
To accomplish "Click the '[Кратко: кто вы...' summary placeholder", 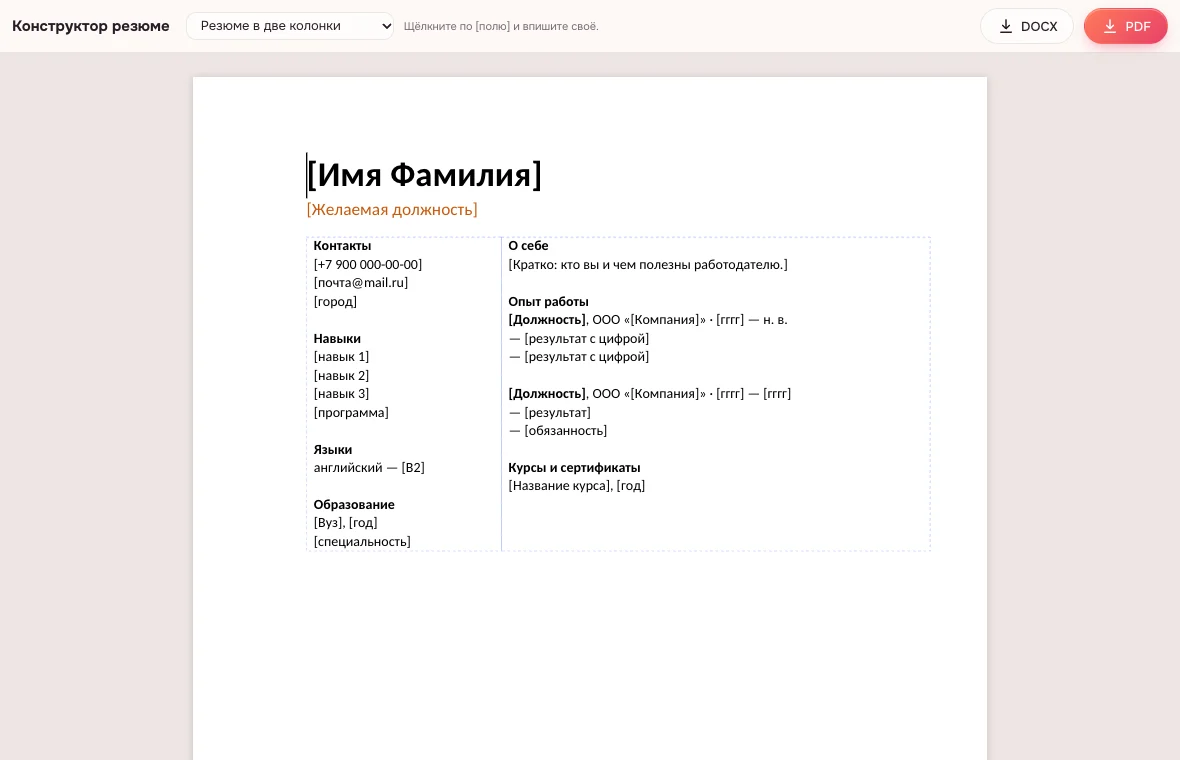I will [x=648, y=264].
